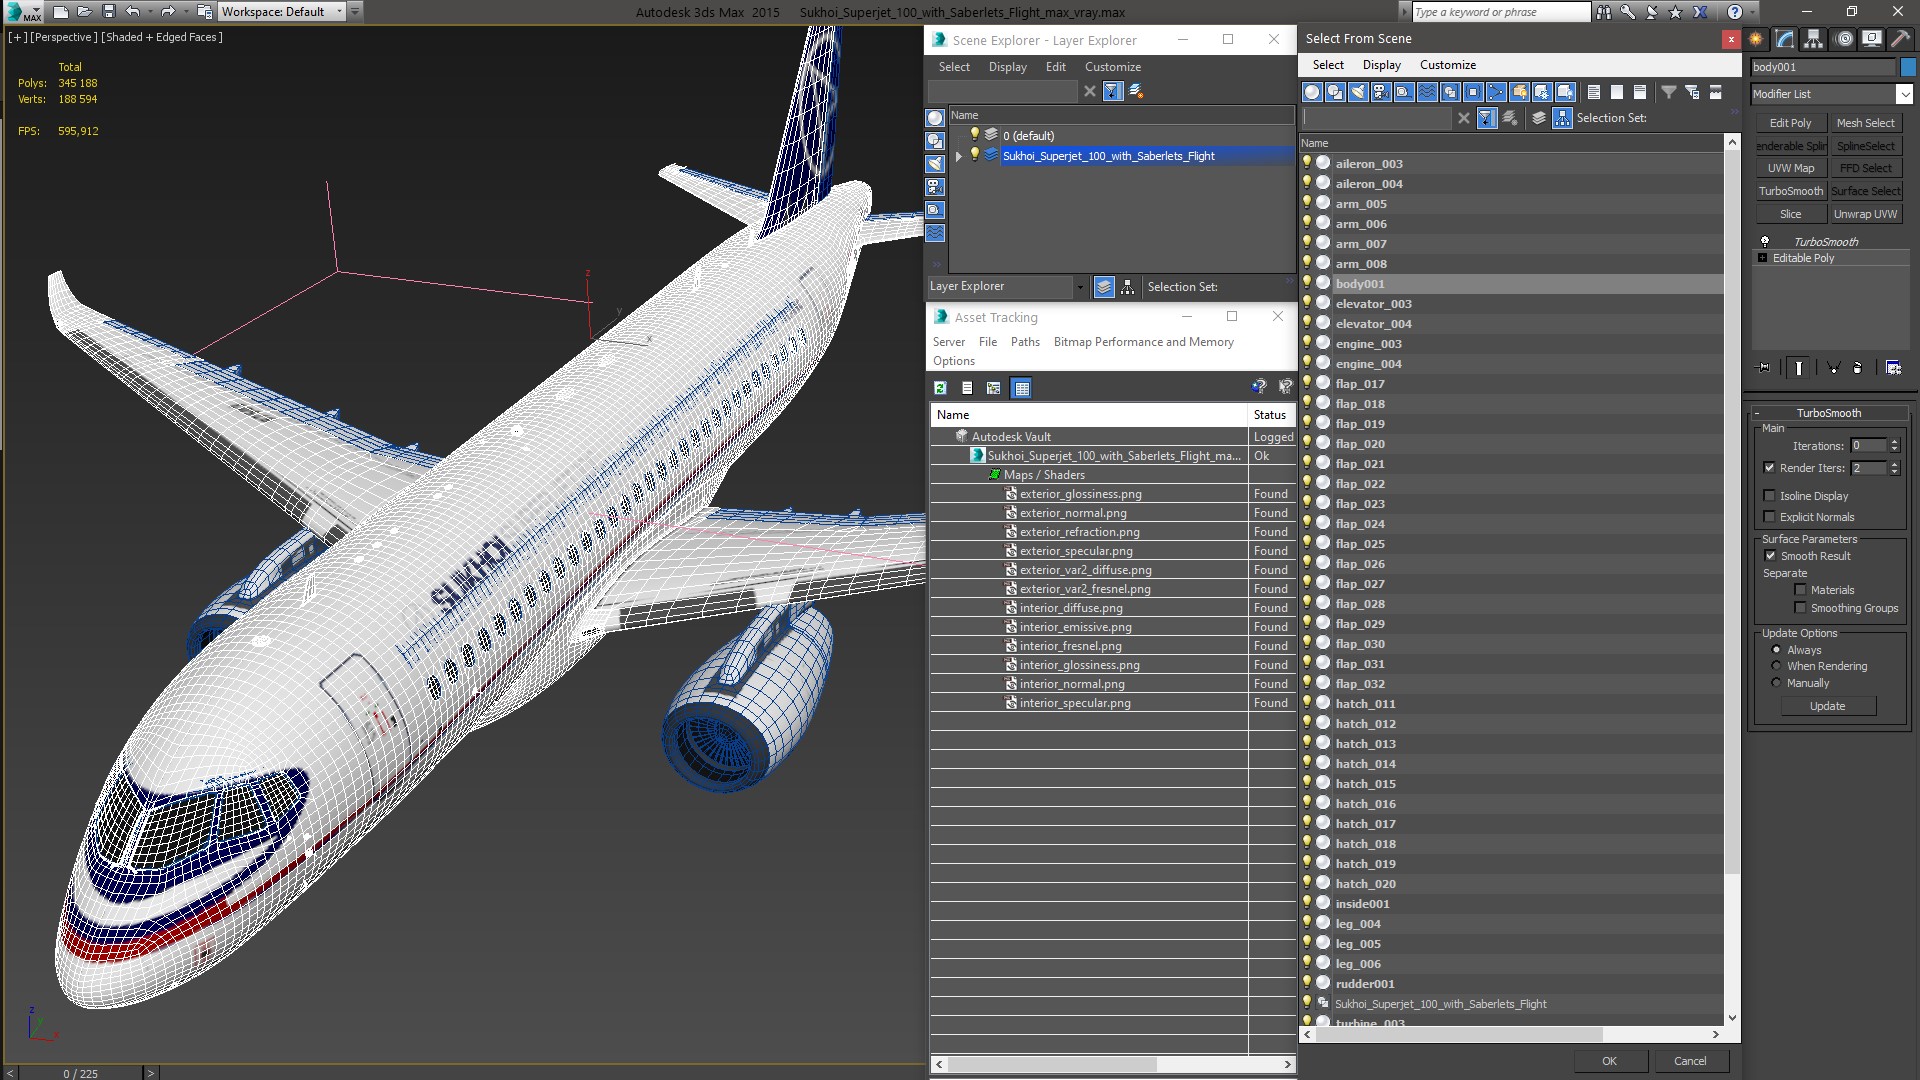Open Bitmap Performance and Memory menu

pos(1143,342)
